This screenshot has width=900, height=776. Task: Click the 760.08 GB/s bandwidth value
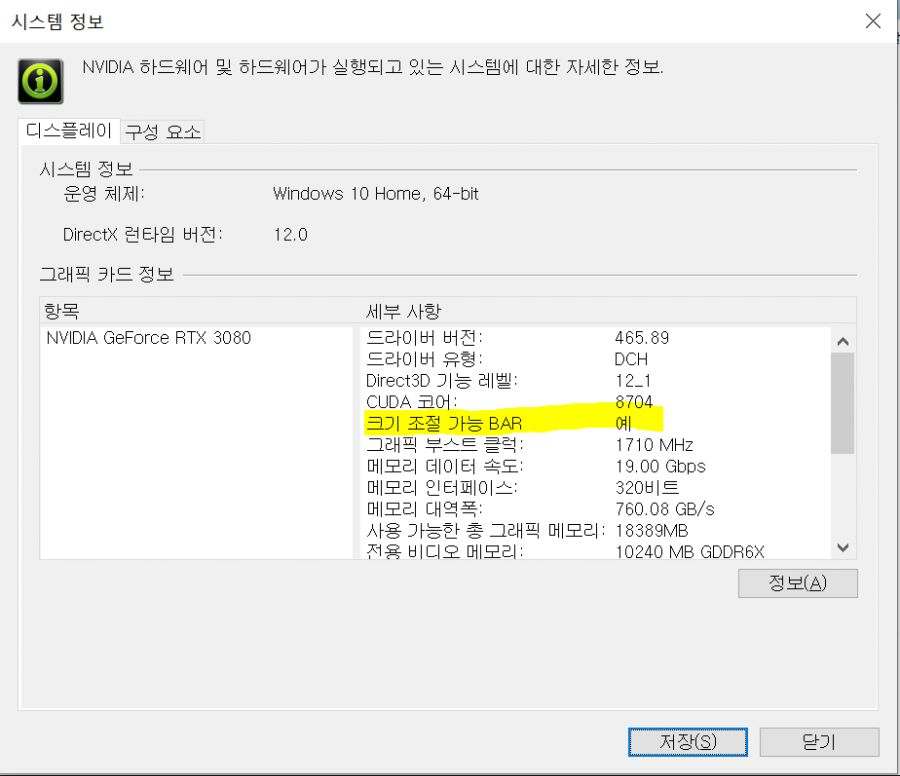pos(665,509)
